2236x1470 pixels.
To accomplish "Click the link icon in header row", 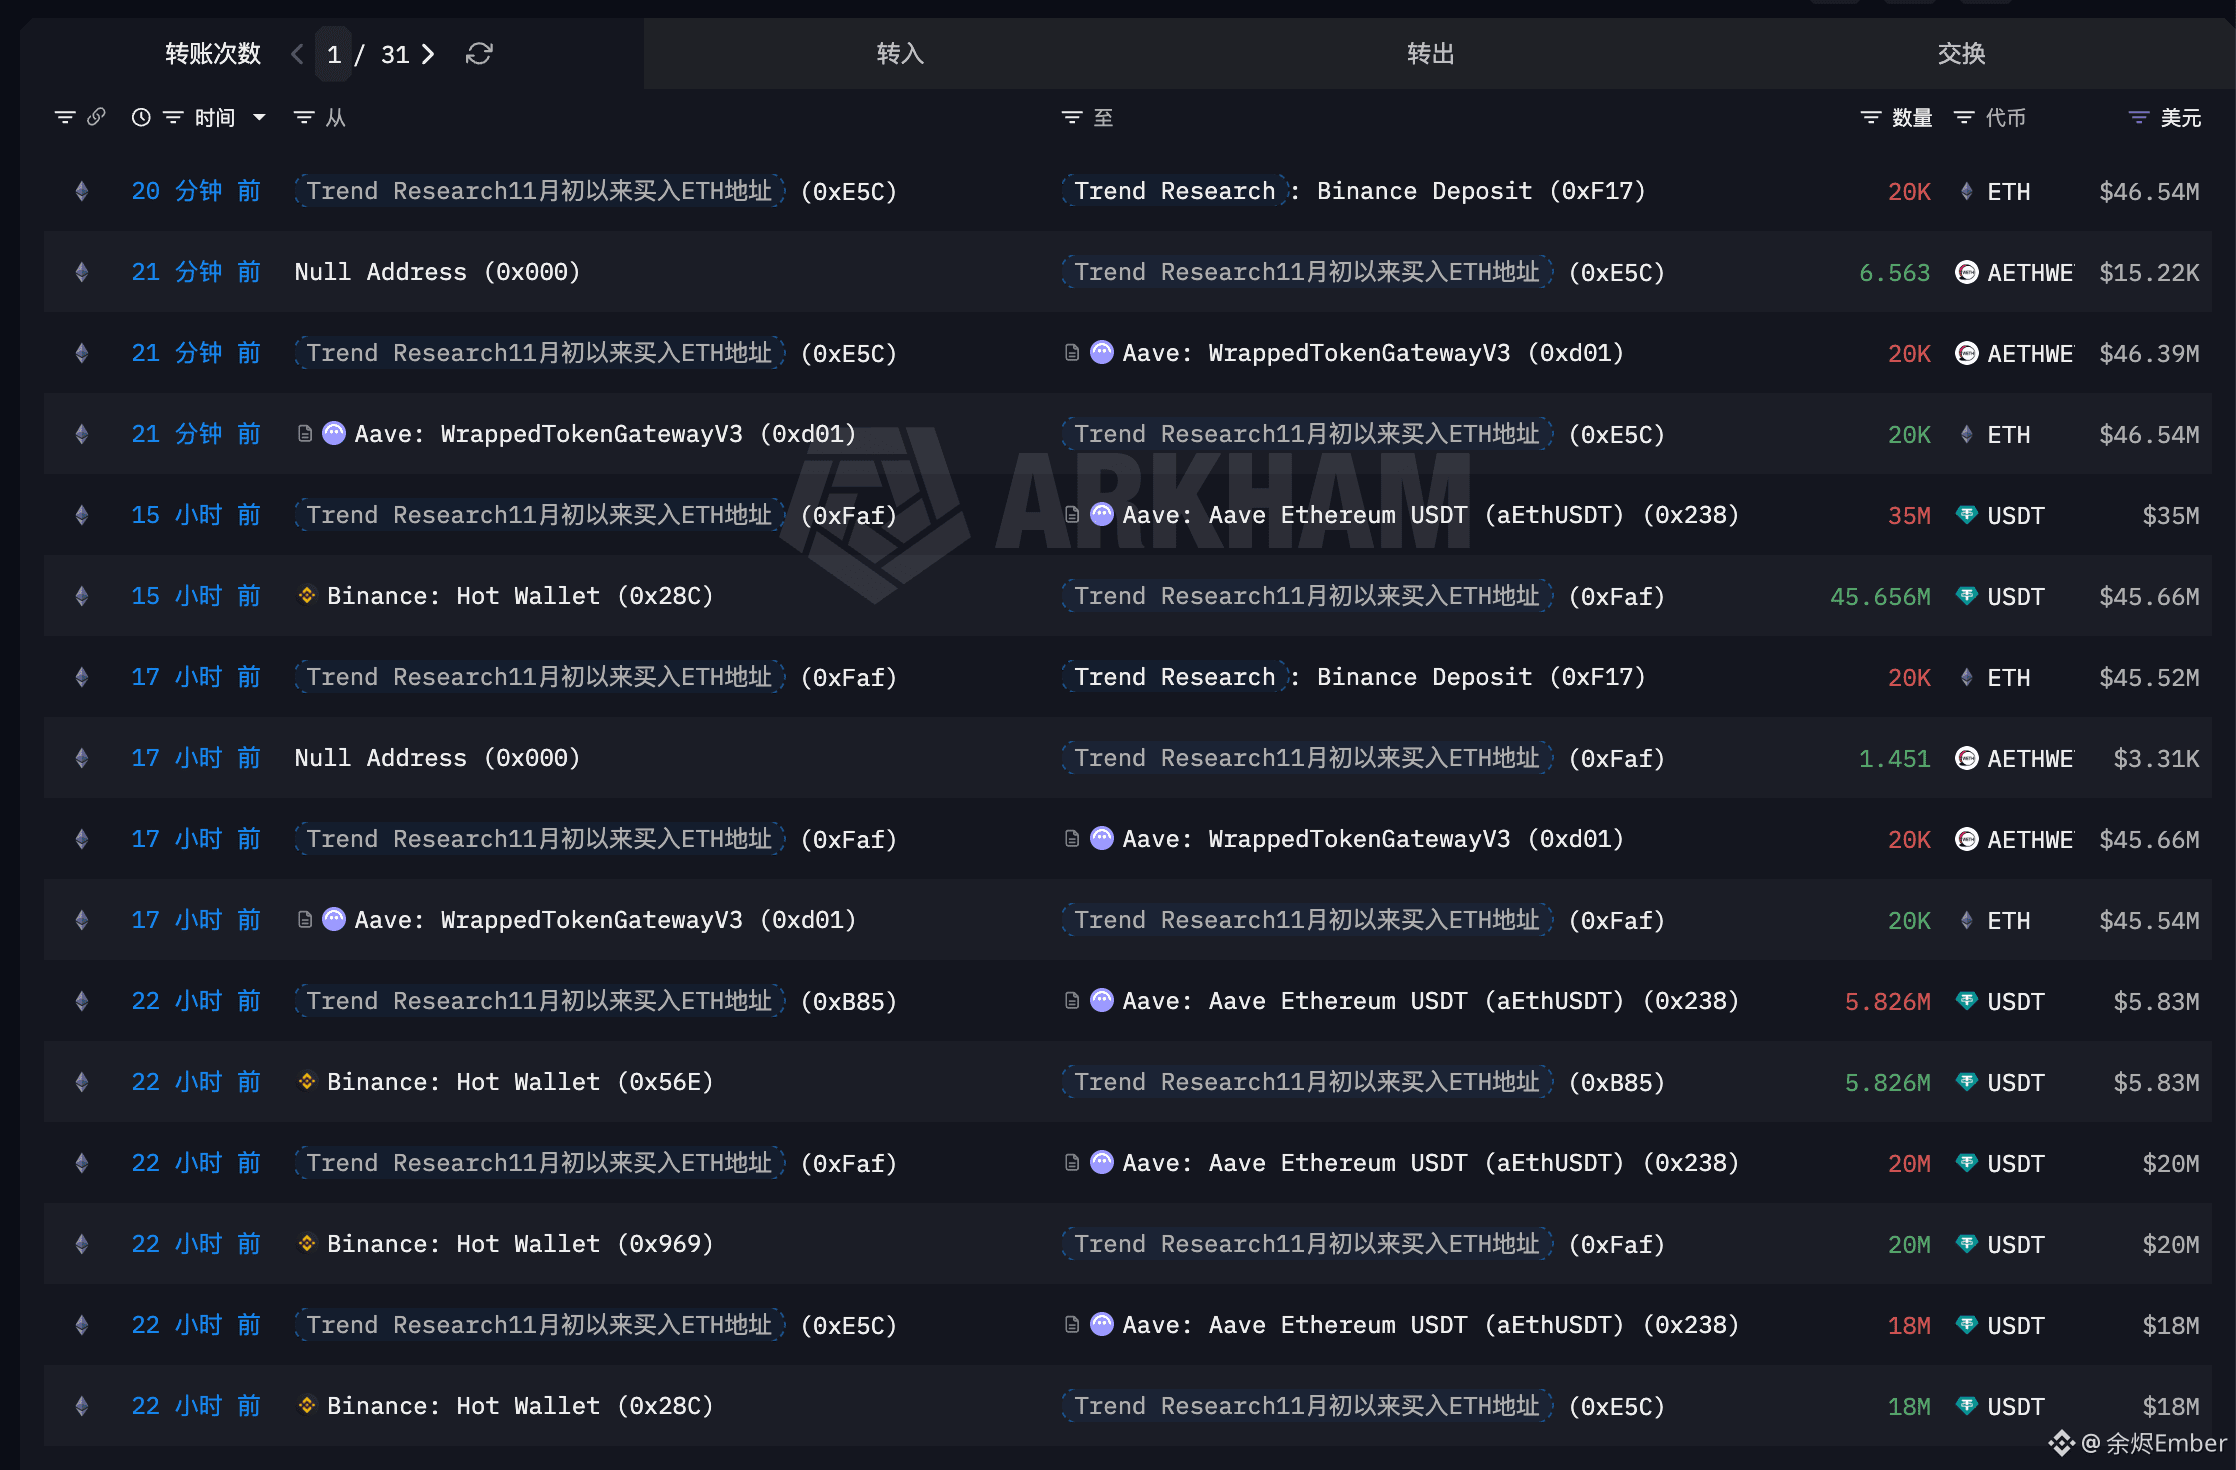I will (97, 117).
